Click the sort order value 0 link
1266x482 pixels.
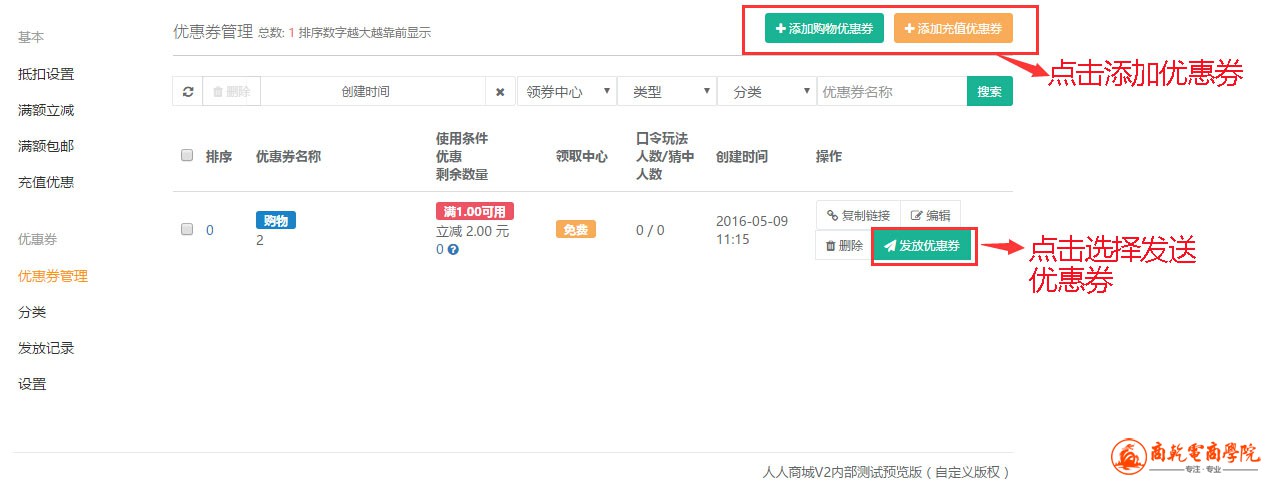[210, 230]
